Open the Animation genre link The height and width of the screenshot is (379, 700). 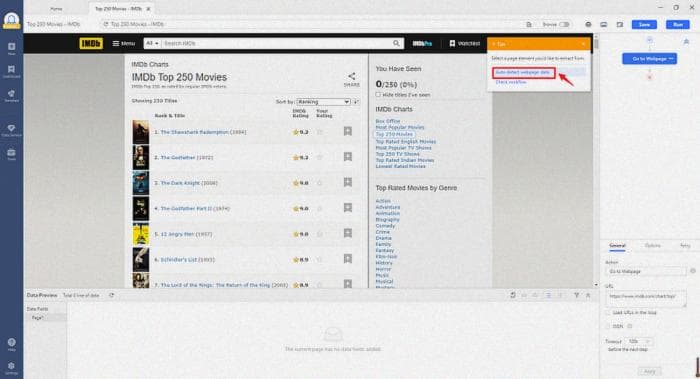coord(388,213)
